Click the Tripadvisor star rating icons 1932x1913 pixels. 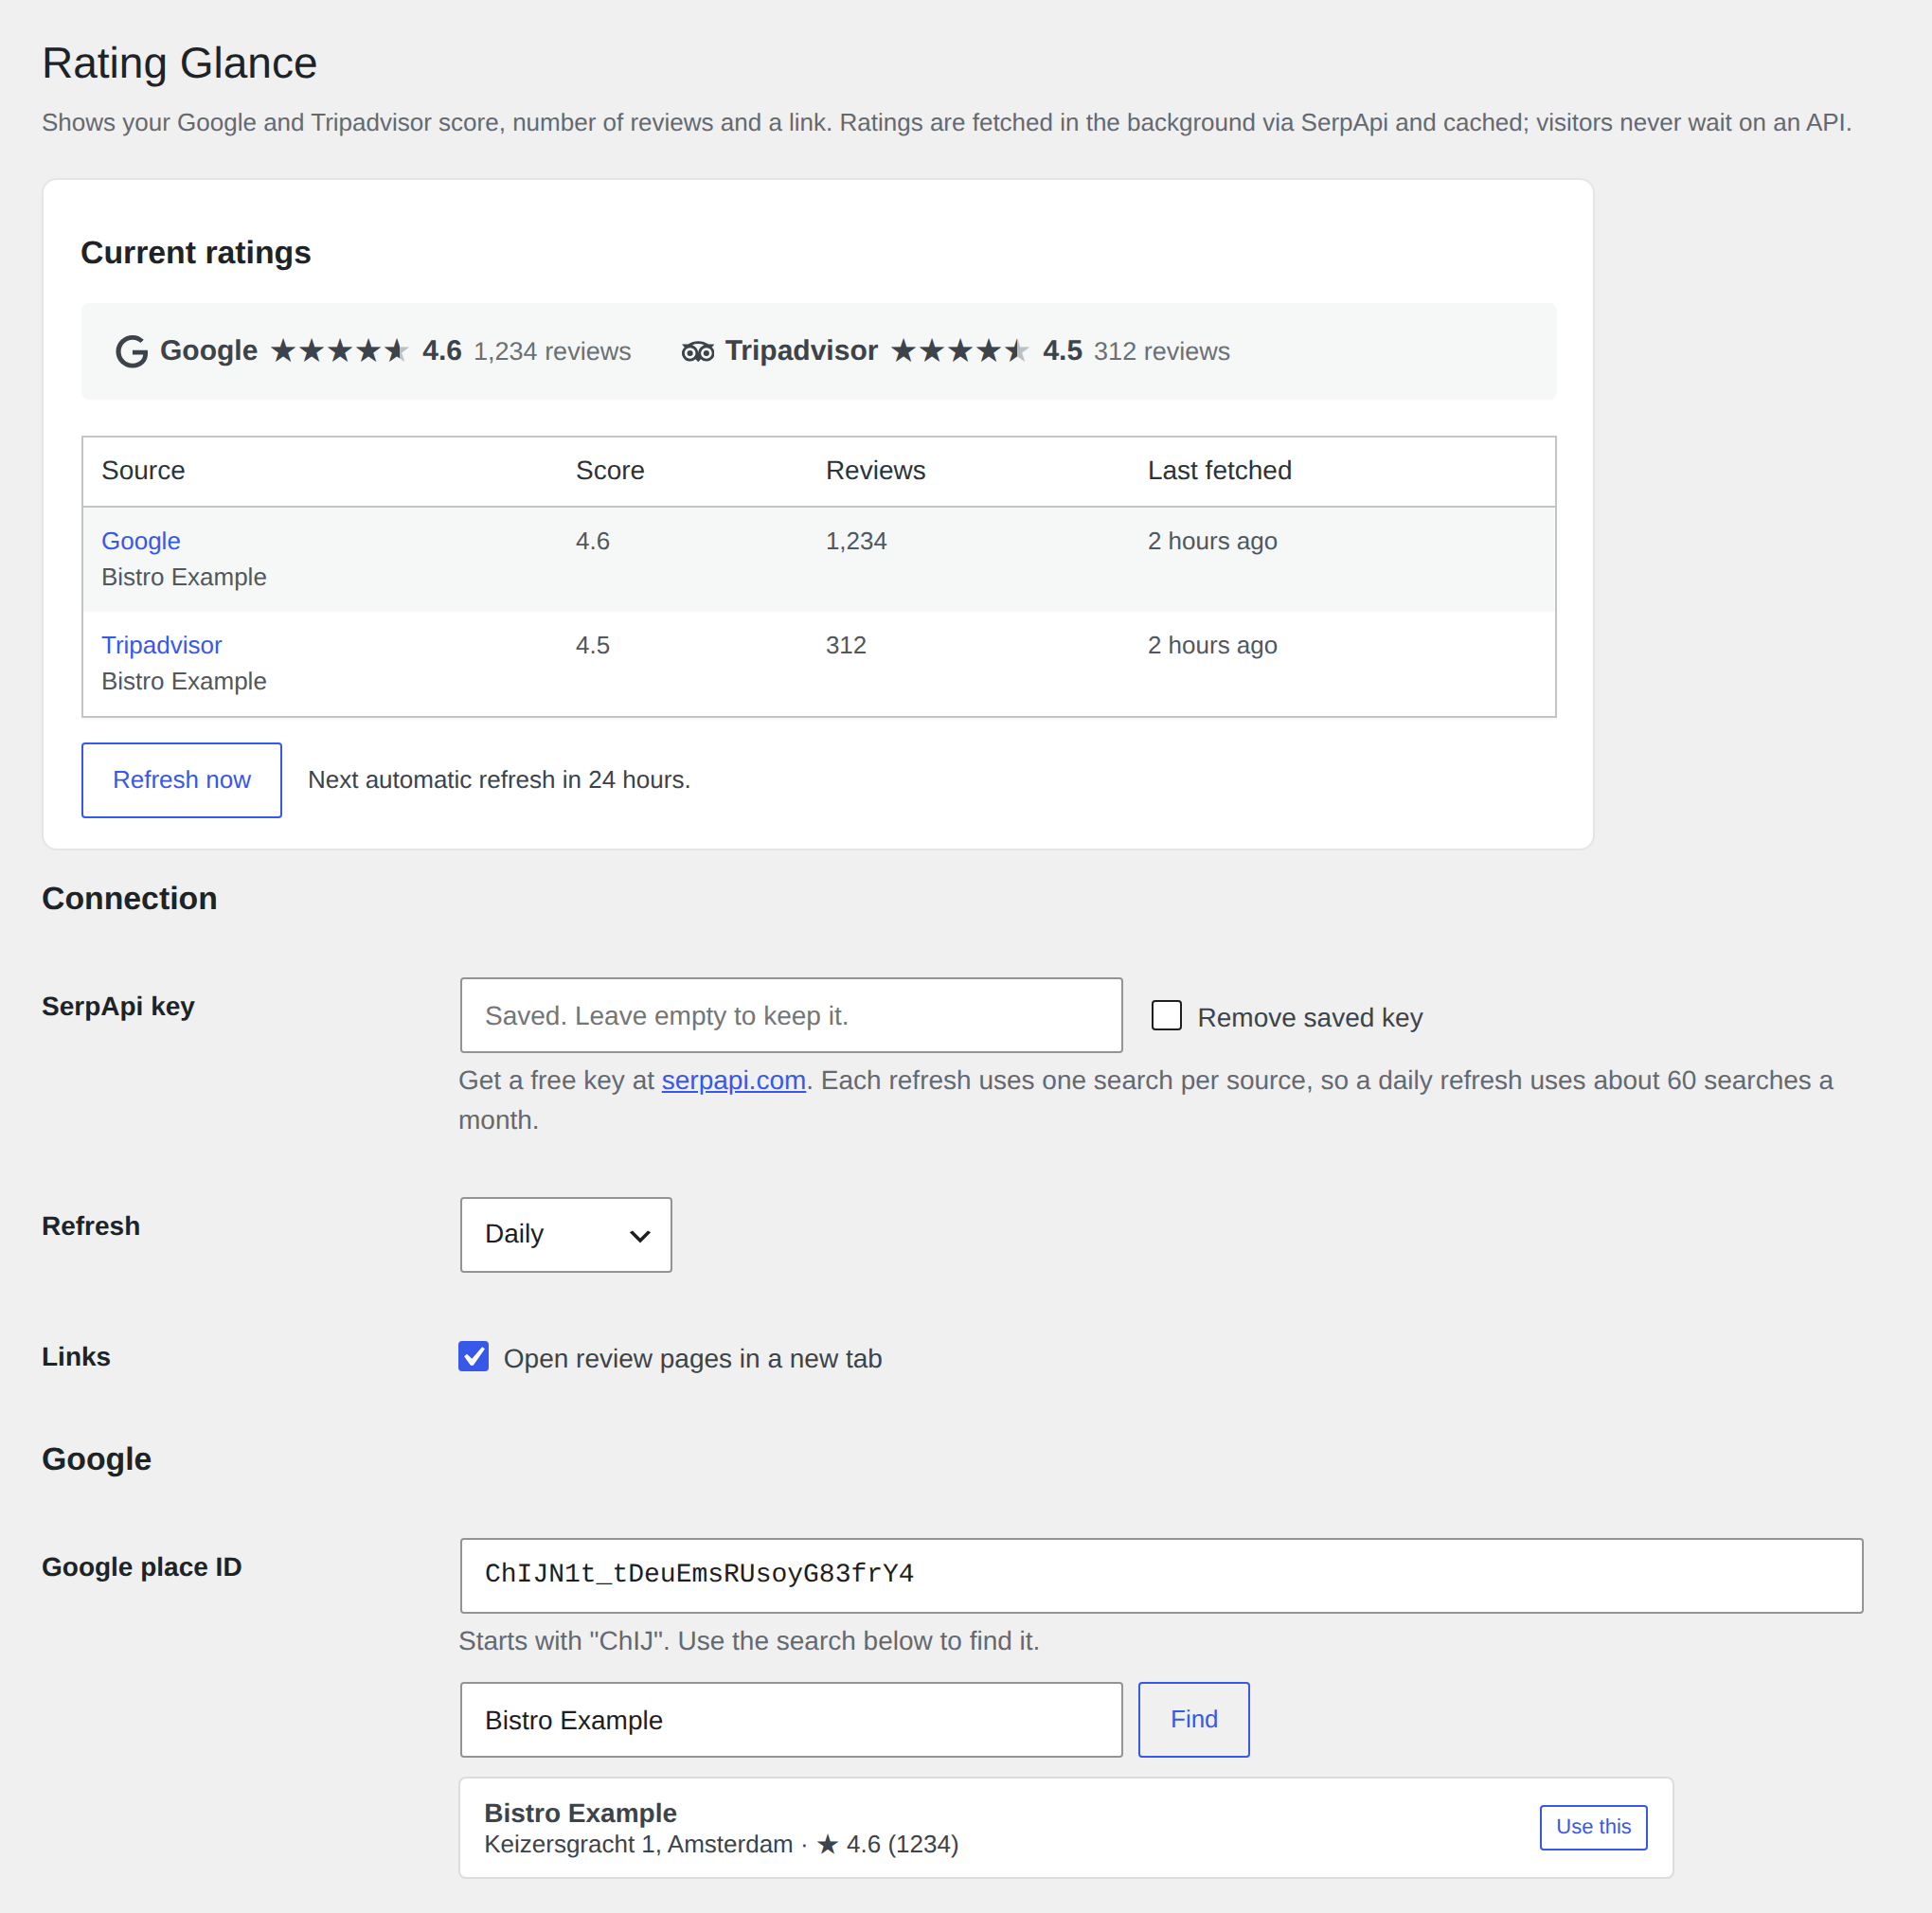[959, 351]
